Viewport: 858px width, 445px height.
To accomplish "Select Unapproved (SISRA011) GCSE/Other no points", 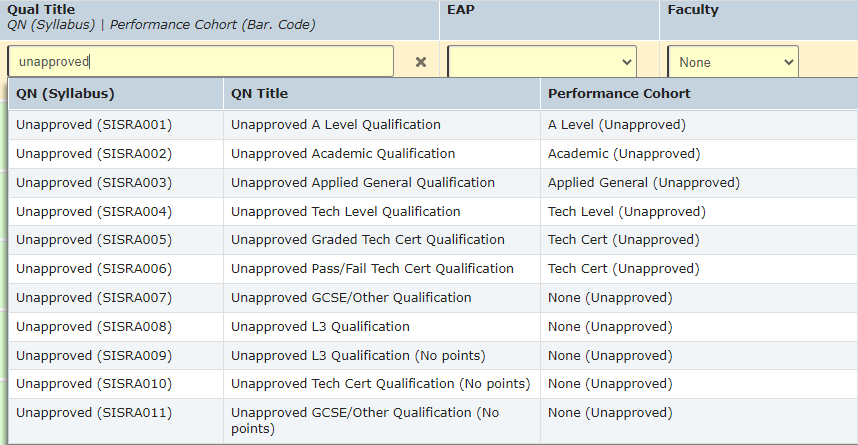I will pyautogui.click(x=94, y=413).
